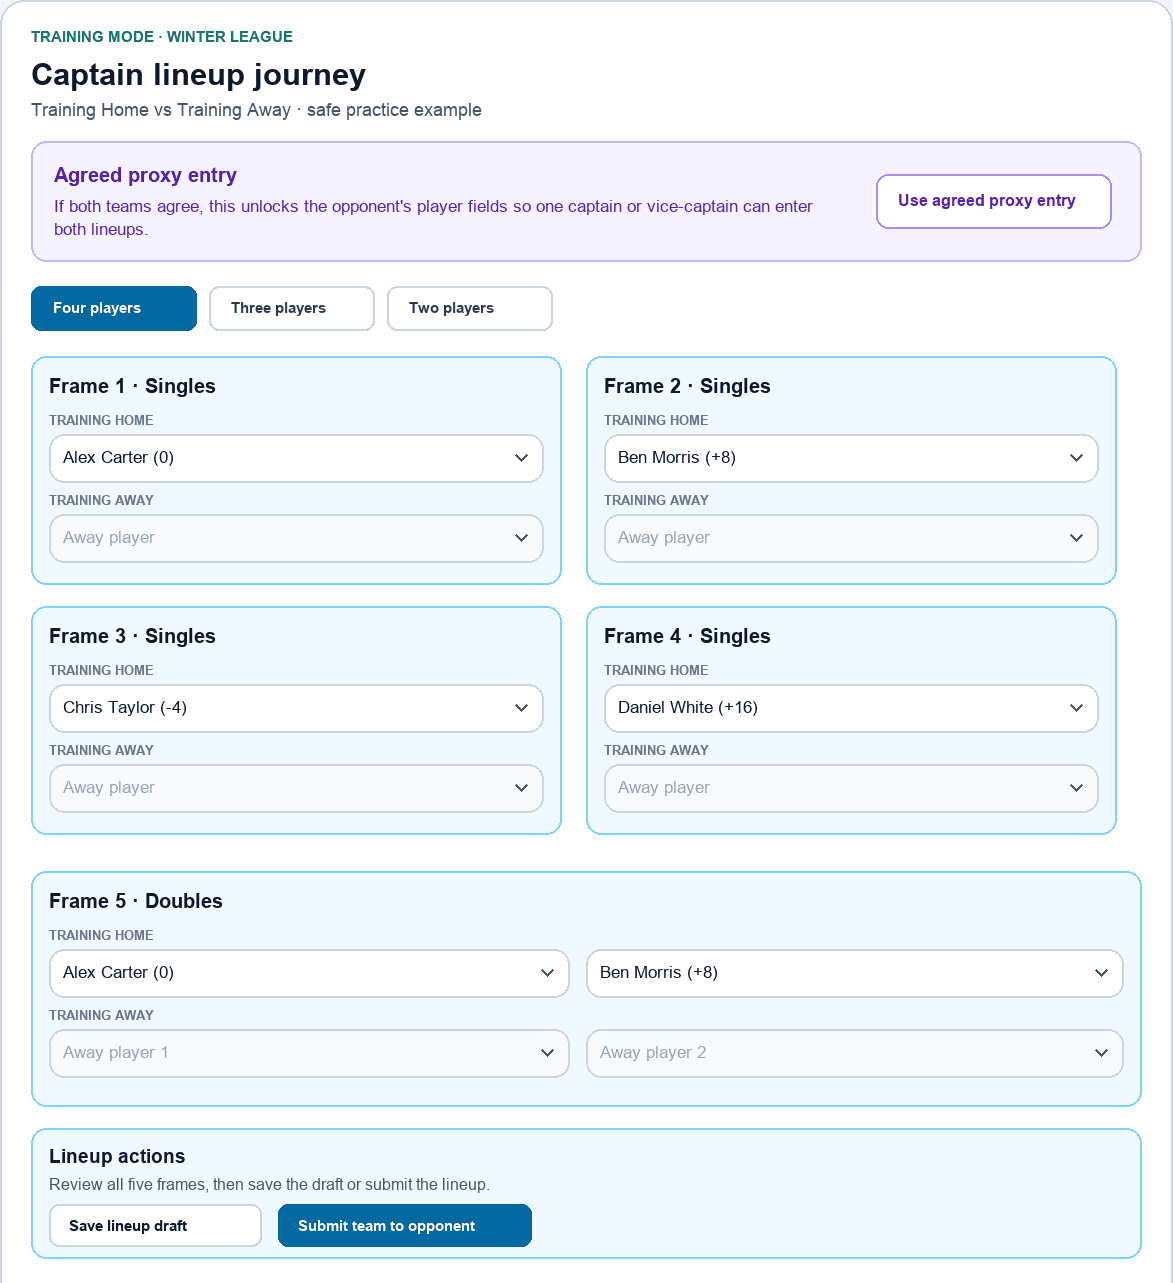This screenshot has height=1283, width=1173.
Task: Switch to Two players format
Action: [470, 308]
